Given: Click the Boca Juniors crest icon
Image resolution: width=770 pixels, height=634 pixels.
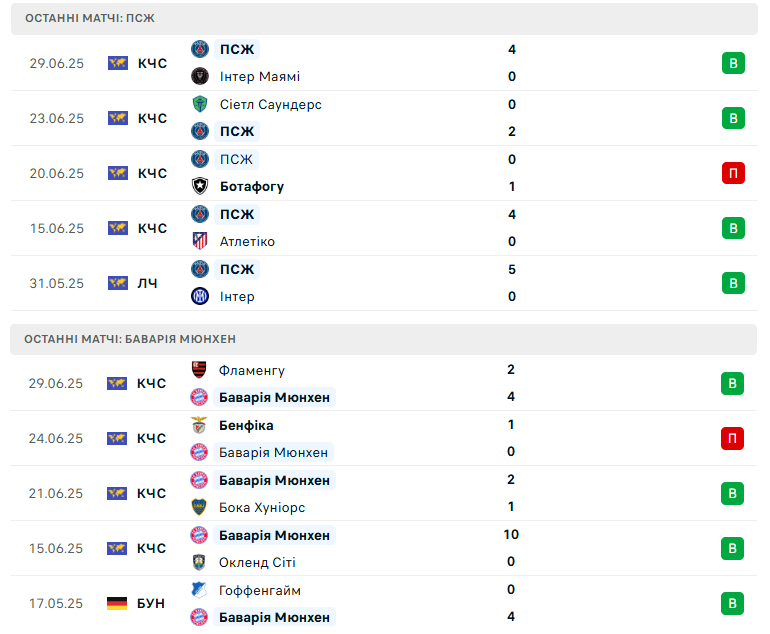Looking at the screenshot, I should pyautogui.click(x=199, y=507).
